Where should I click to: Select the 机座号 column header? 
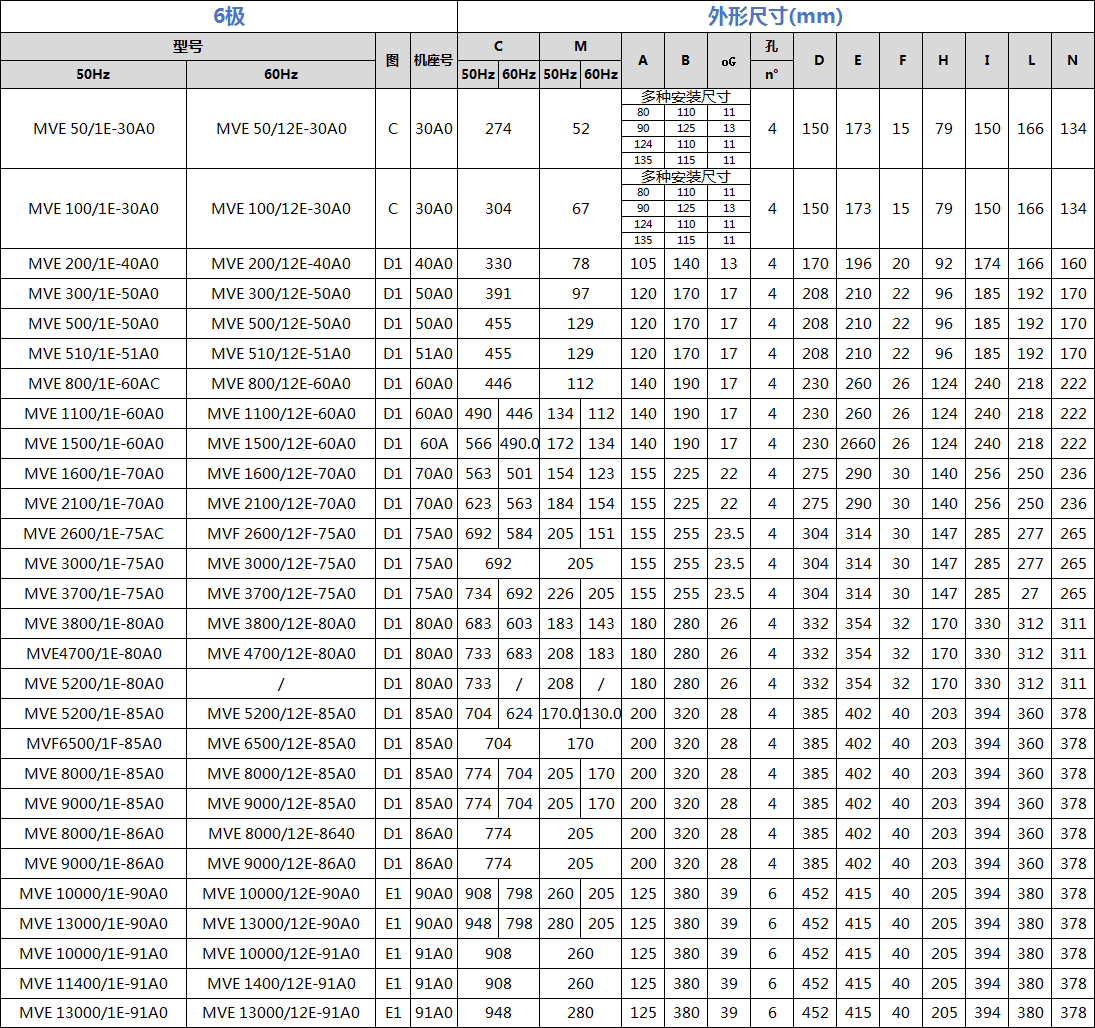[x=433, y=60]
